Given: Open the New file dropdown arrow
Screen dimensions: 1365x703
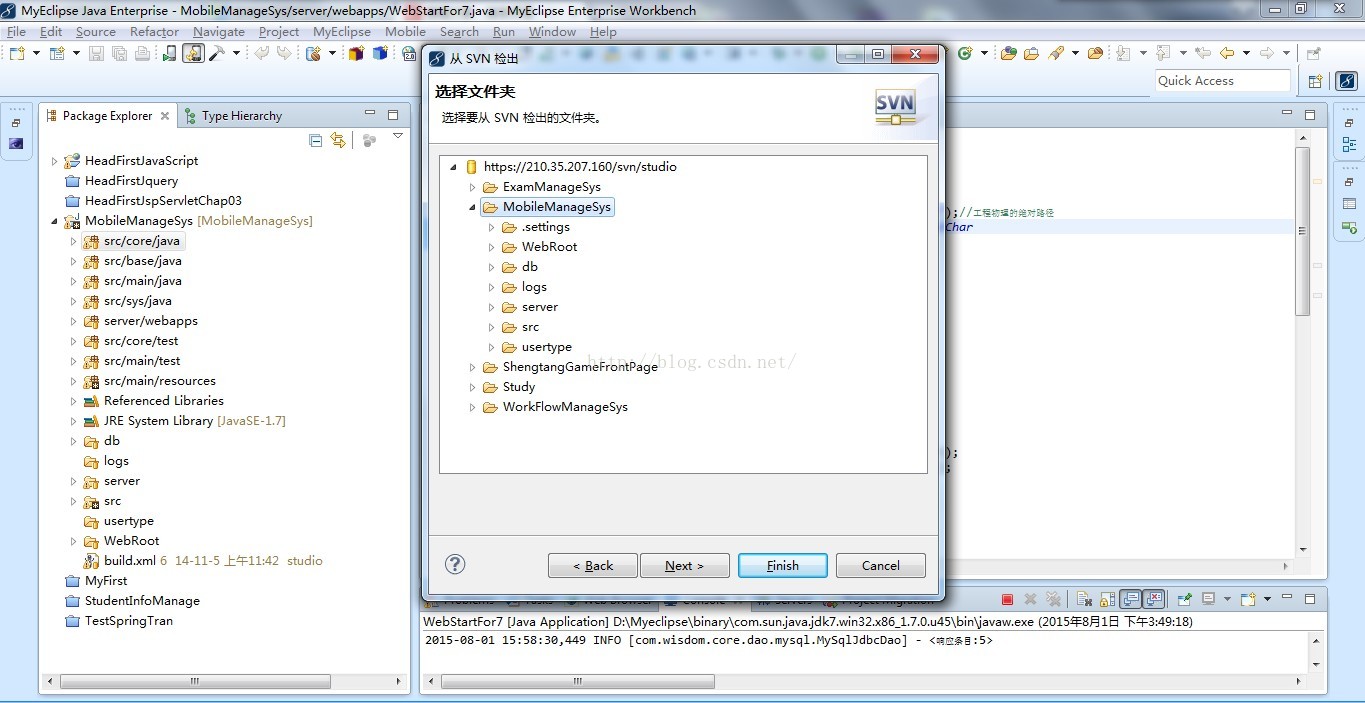Looking at the screenshot, I should click(36, 53).
